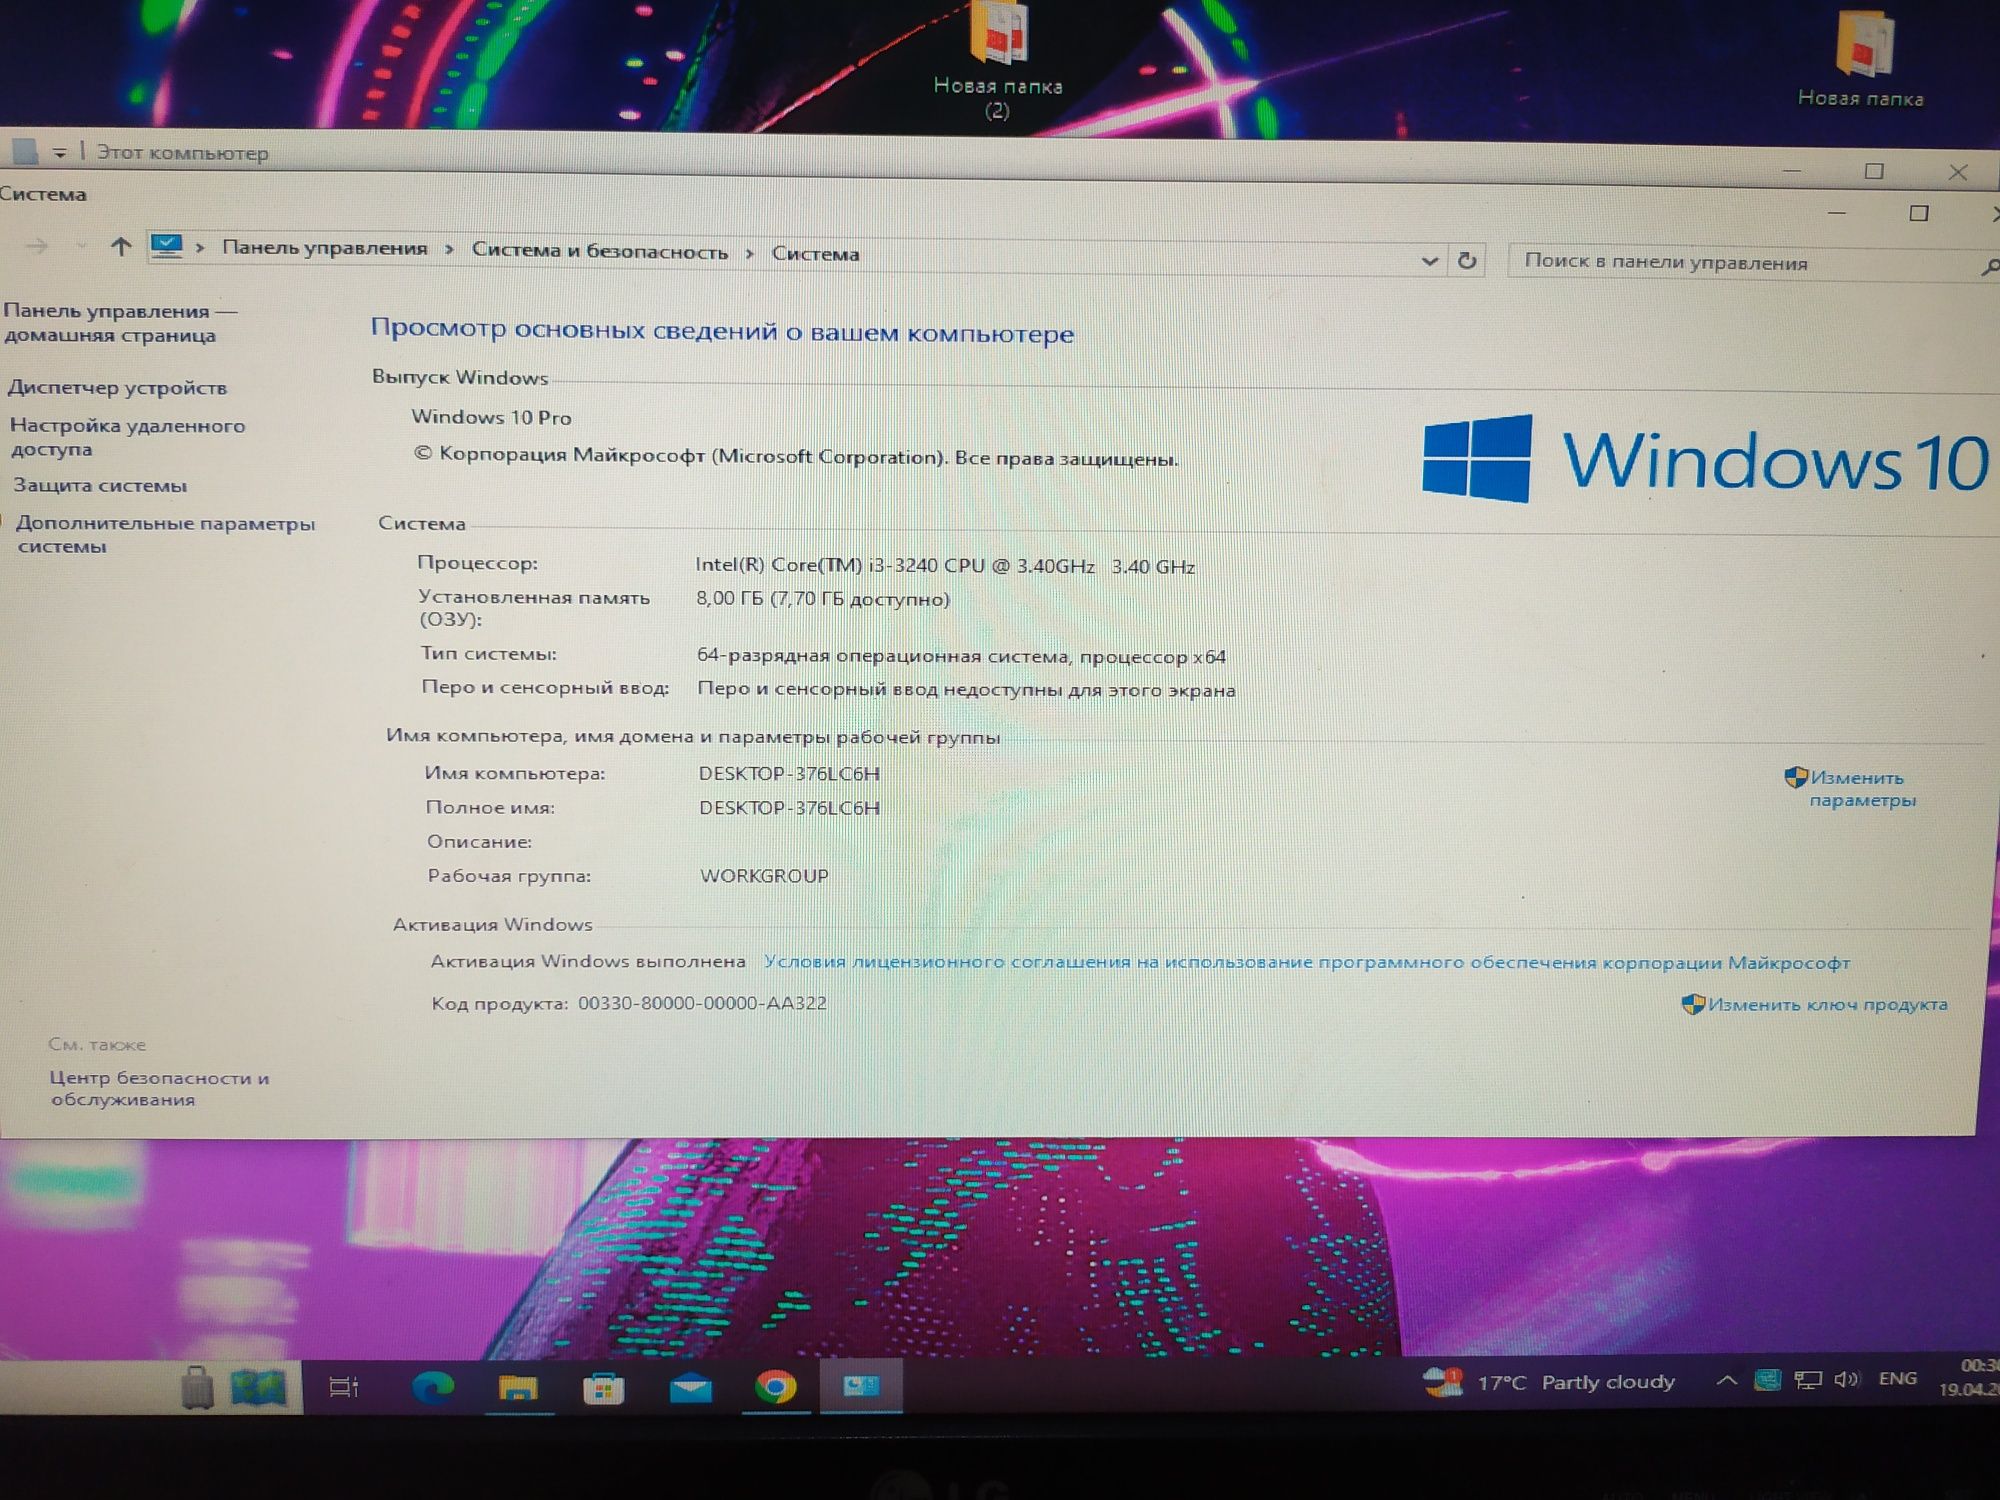This screenshot has height=1500, width=2000.
Task: Maximize the Система window
Action: [x=1918, y=213]
